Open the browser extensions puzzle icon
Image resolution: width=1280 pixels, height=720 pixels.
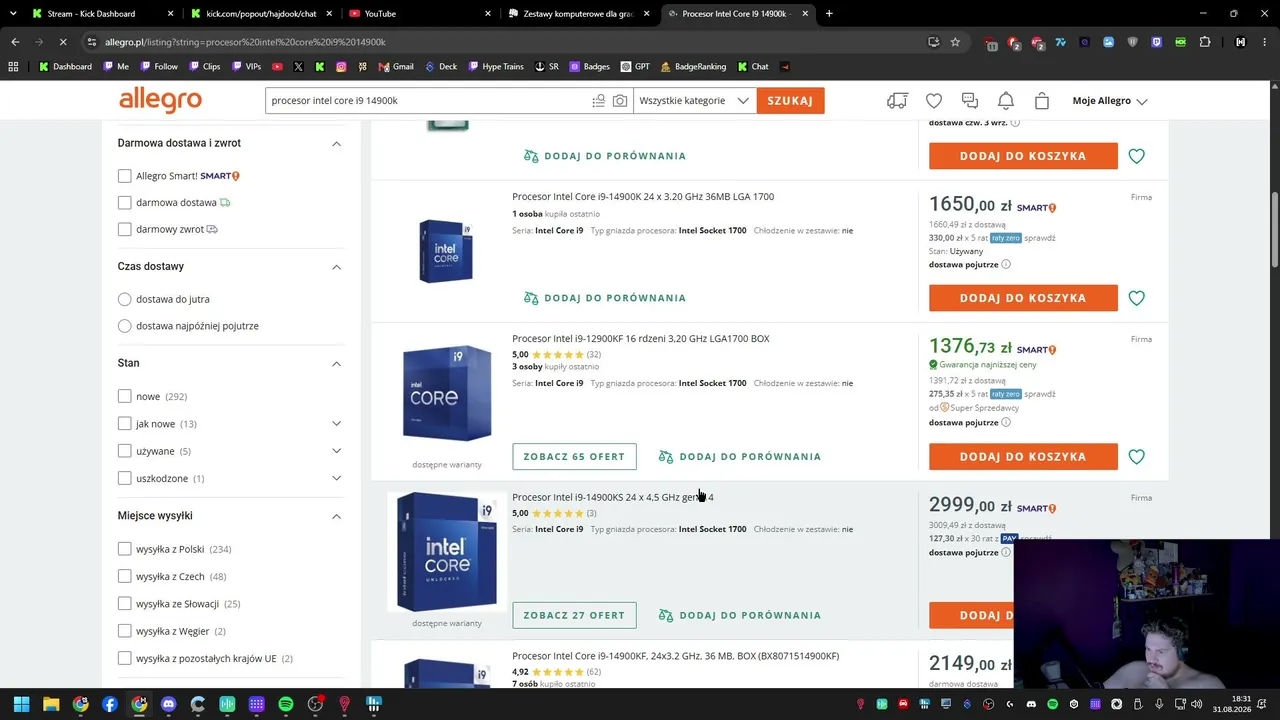click(x=1205, y=42)
